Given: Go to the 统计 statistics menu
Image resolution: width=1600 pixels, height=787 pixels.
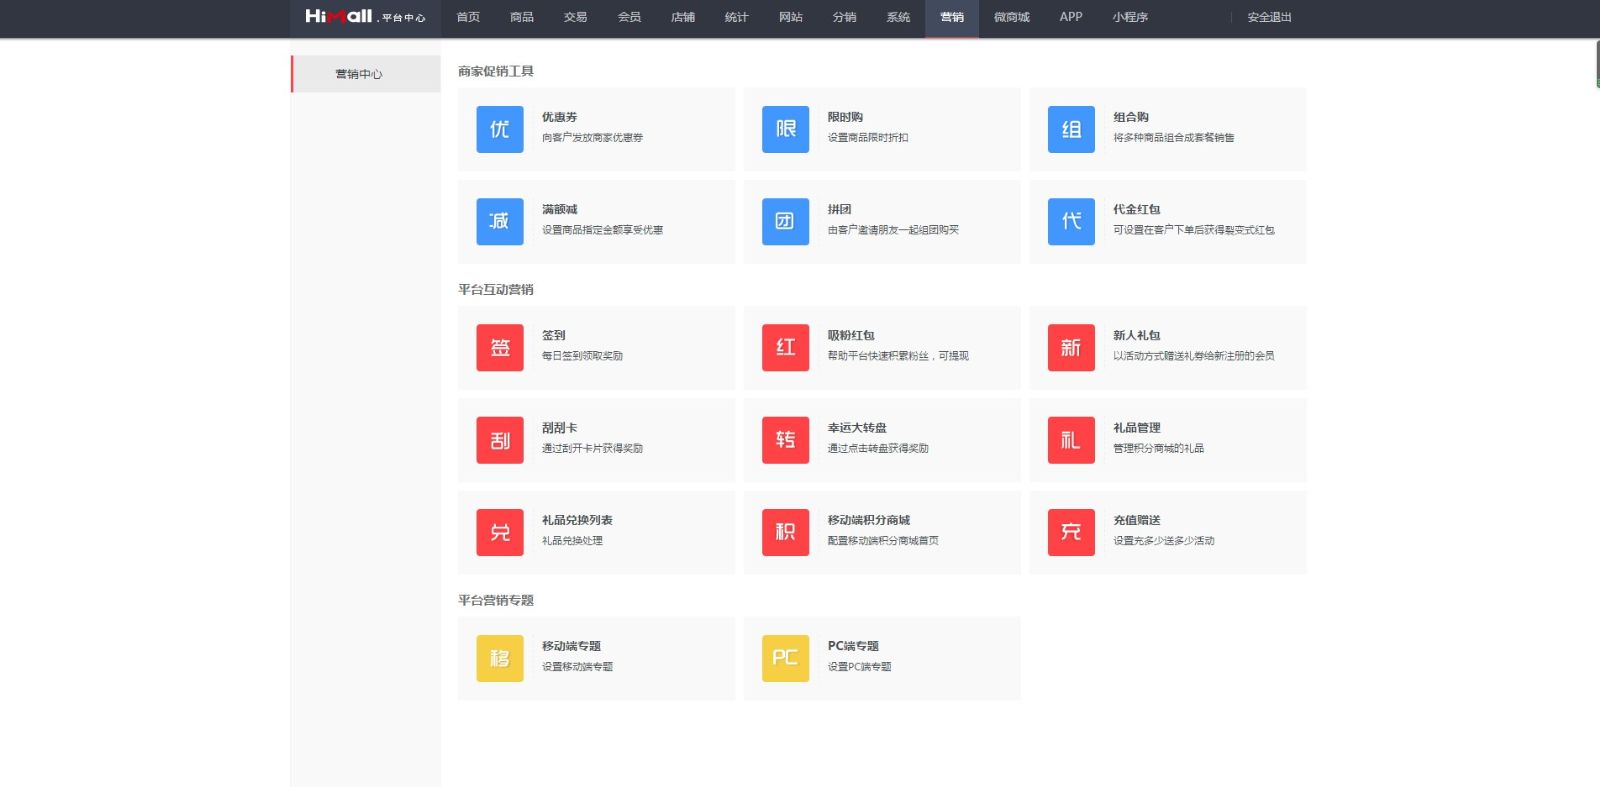Looking at the screenshot, I should point(736,17).
